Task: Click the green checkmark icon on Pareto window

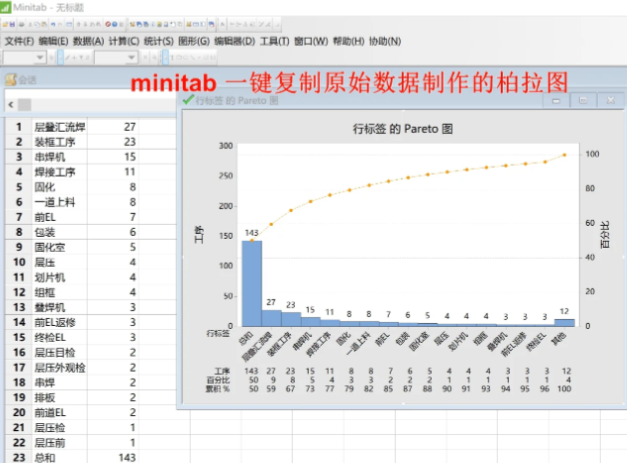Action: [188, 100]
